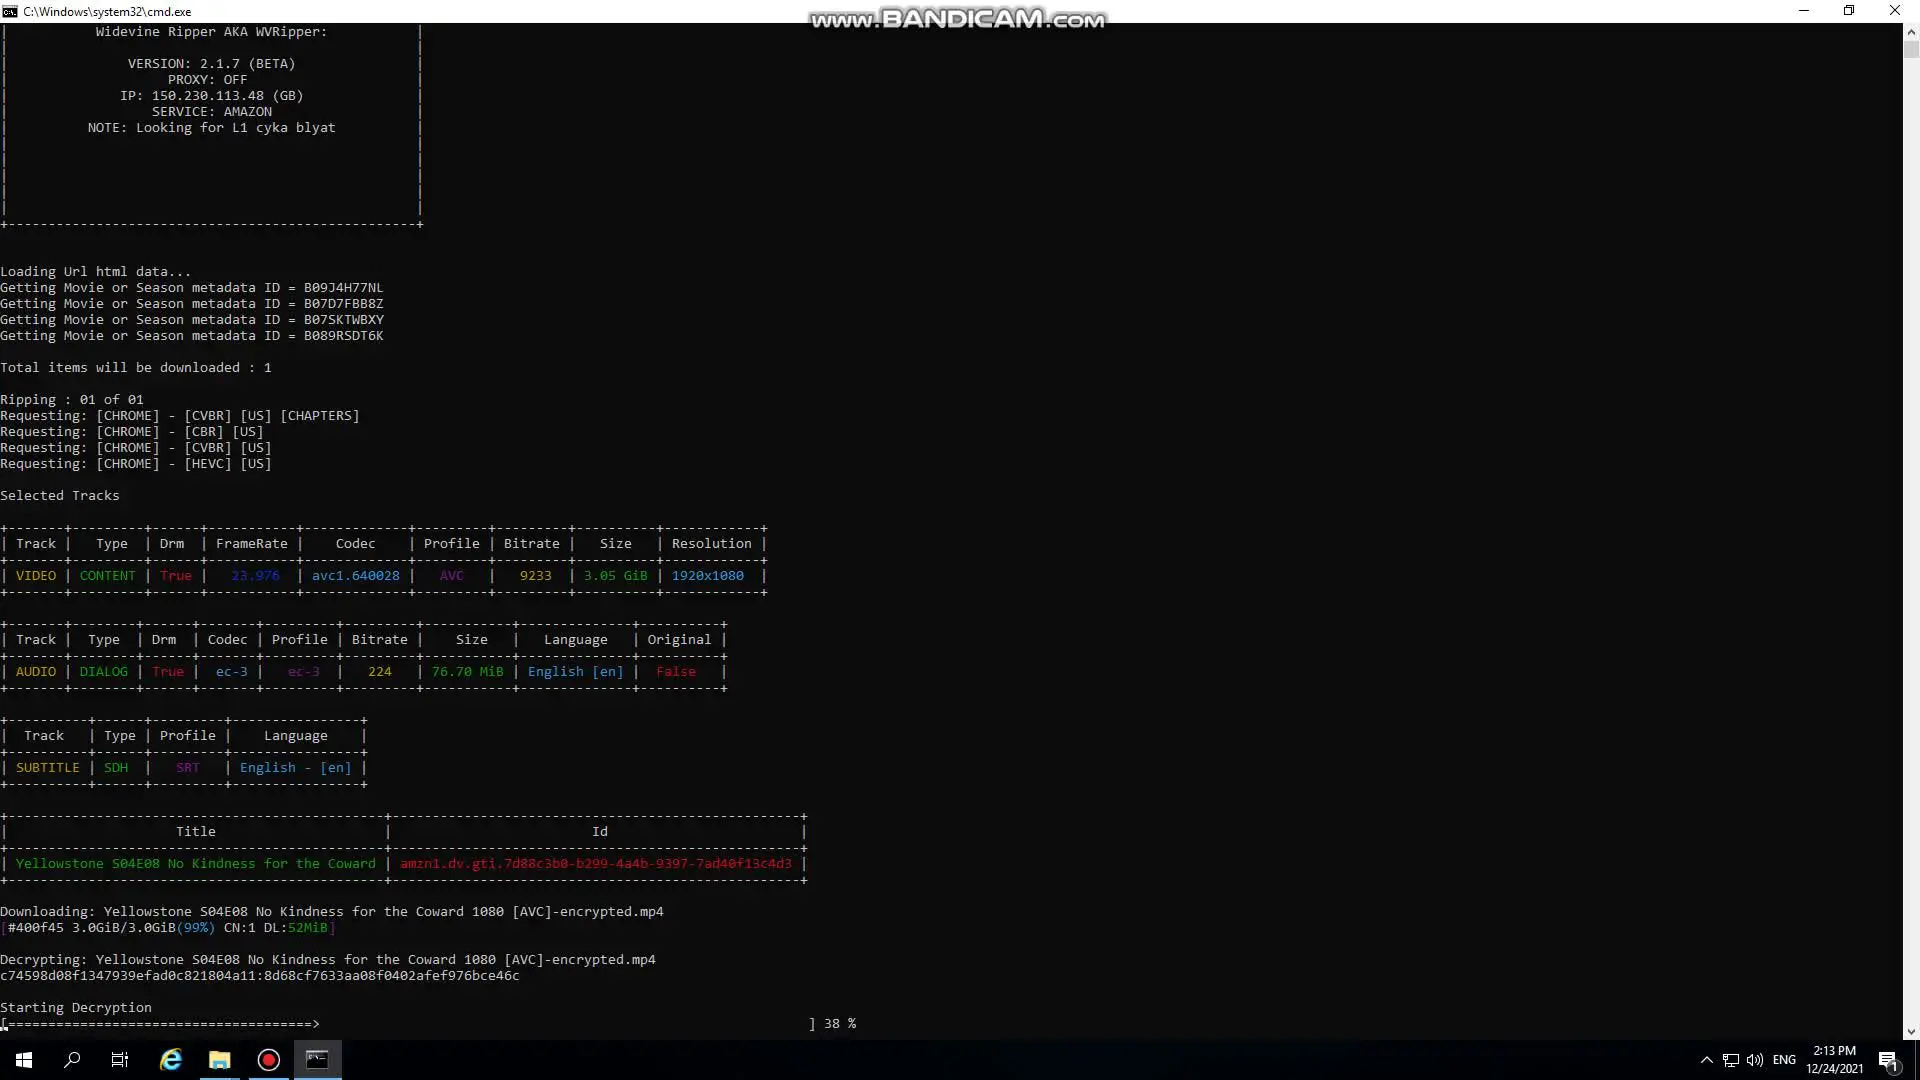Screen dimensions: 1920x1080
Task: Open the Action Center notifications icon
Action: pyautogui.click(x=1888, y=1060)
